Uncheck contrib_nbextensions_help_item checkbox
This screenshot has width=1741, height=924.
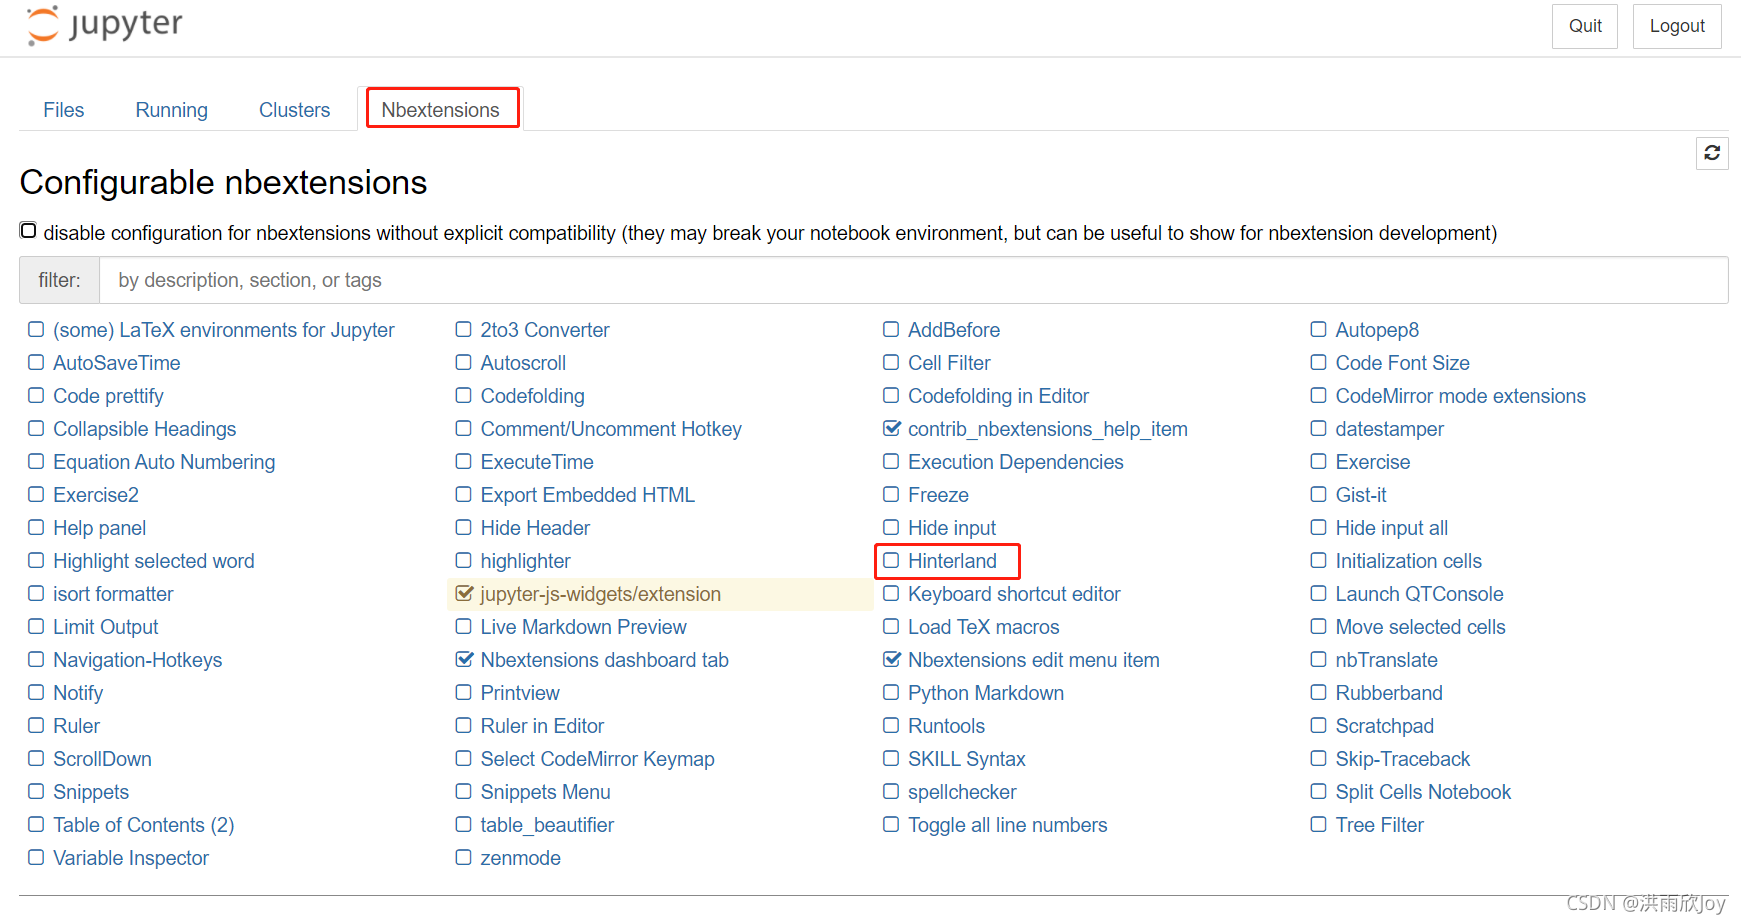(891, 428)
